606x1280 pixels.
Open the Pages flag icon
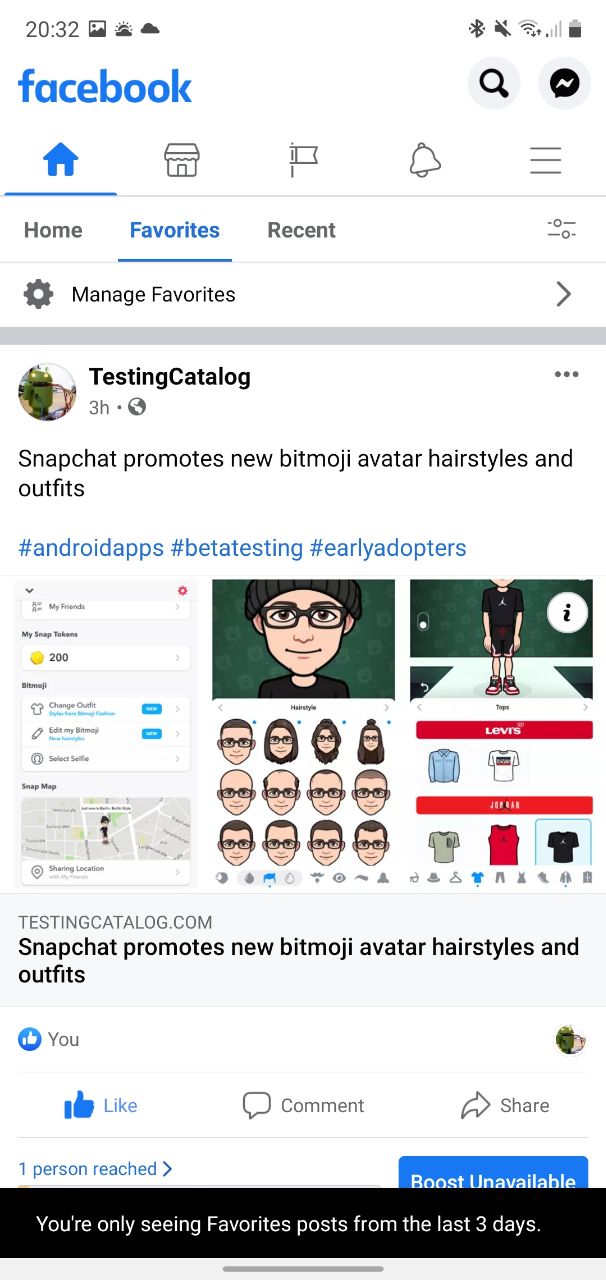point(303,160)
